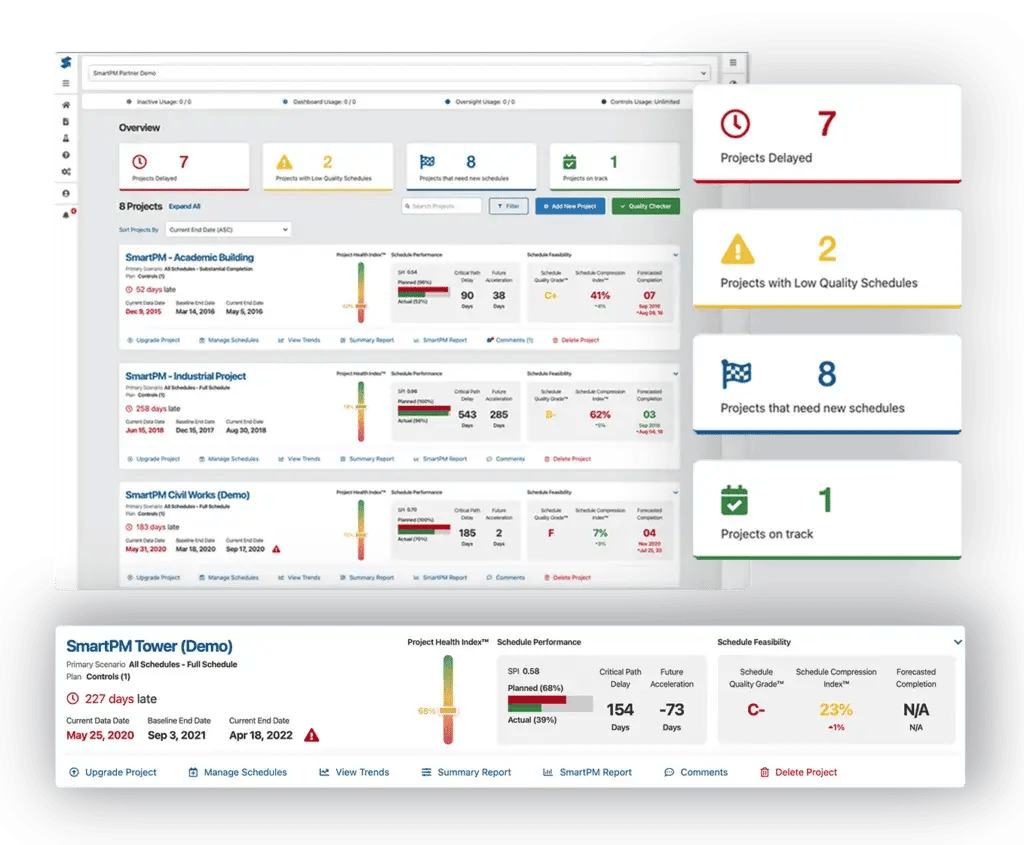The image size is (1024, 845).
Task: Select the Projects Delayed overview card in dashboard
Action: [183, 166]
